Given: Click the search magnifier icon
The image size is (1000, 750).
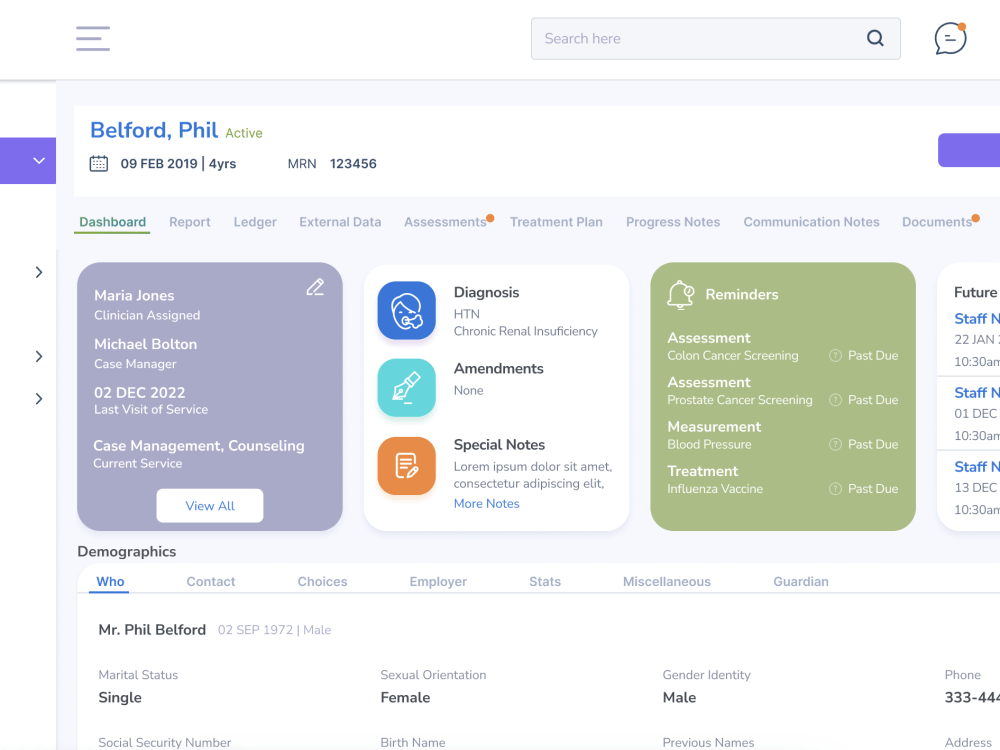Looking at the screenshot, I should pyautogui.click(x=875, y=38).
